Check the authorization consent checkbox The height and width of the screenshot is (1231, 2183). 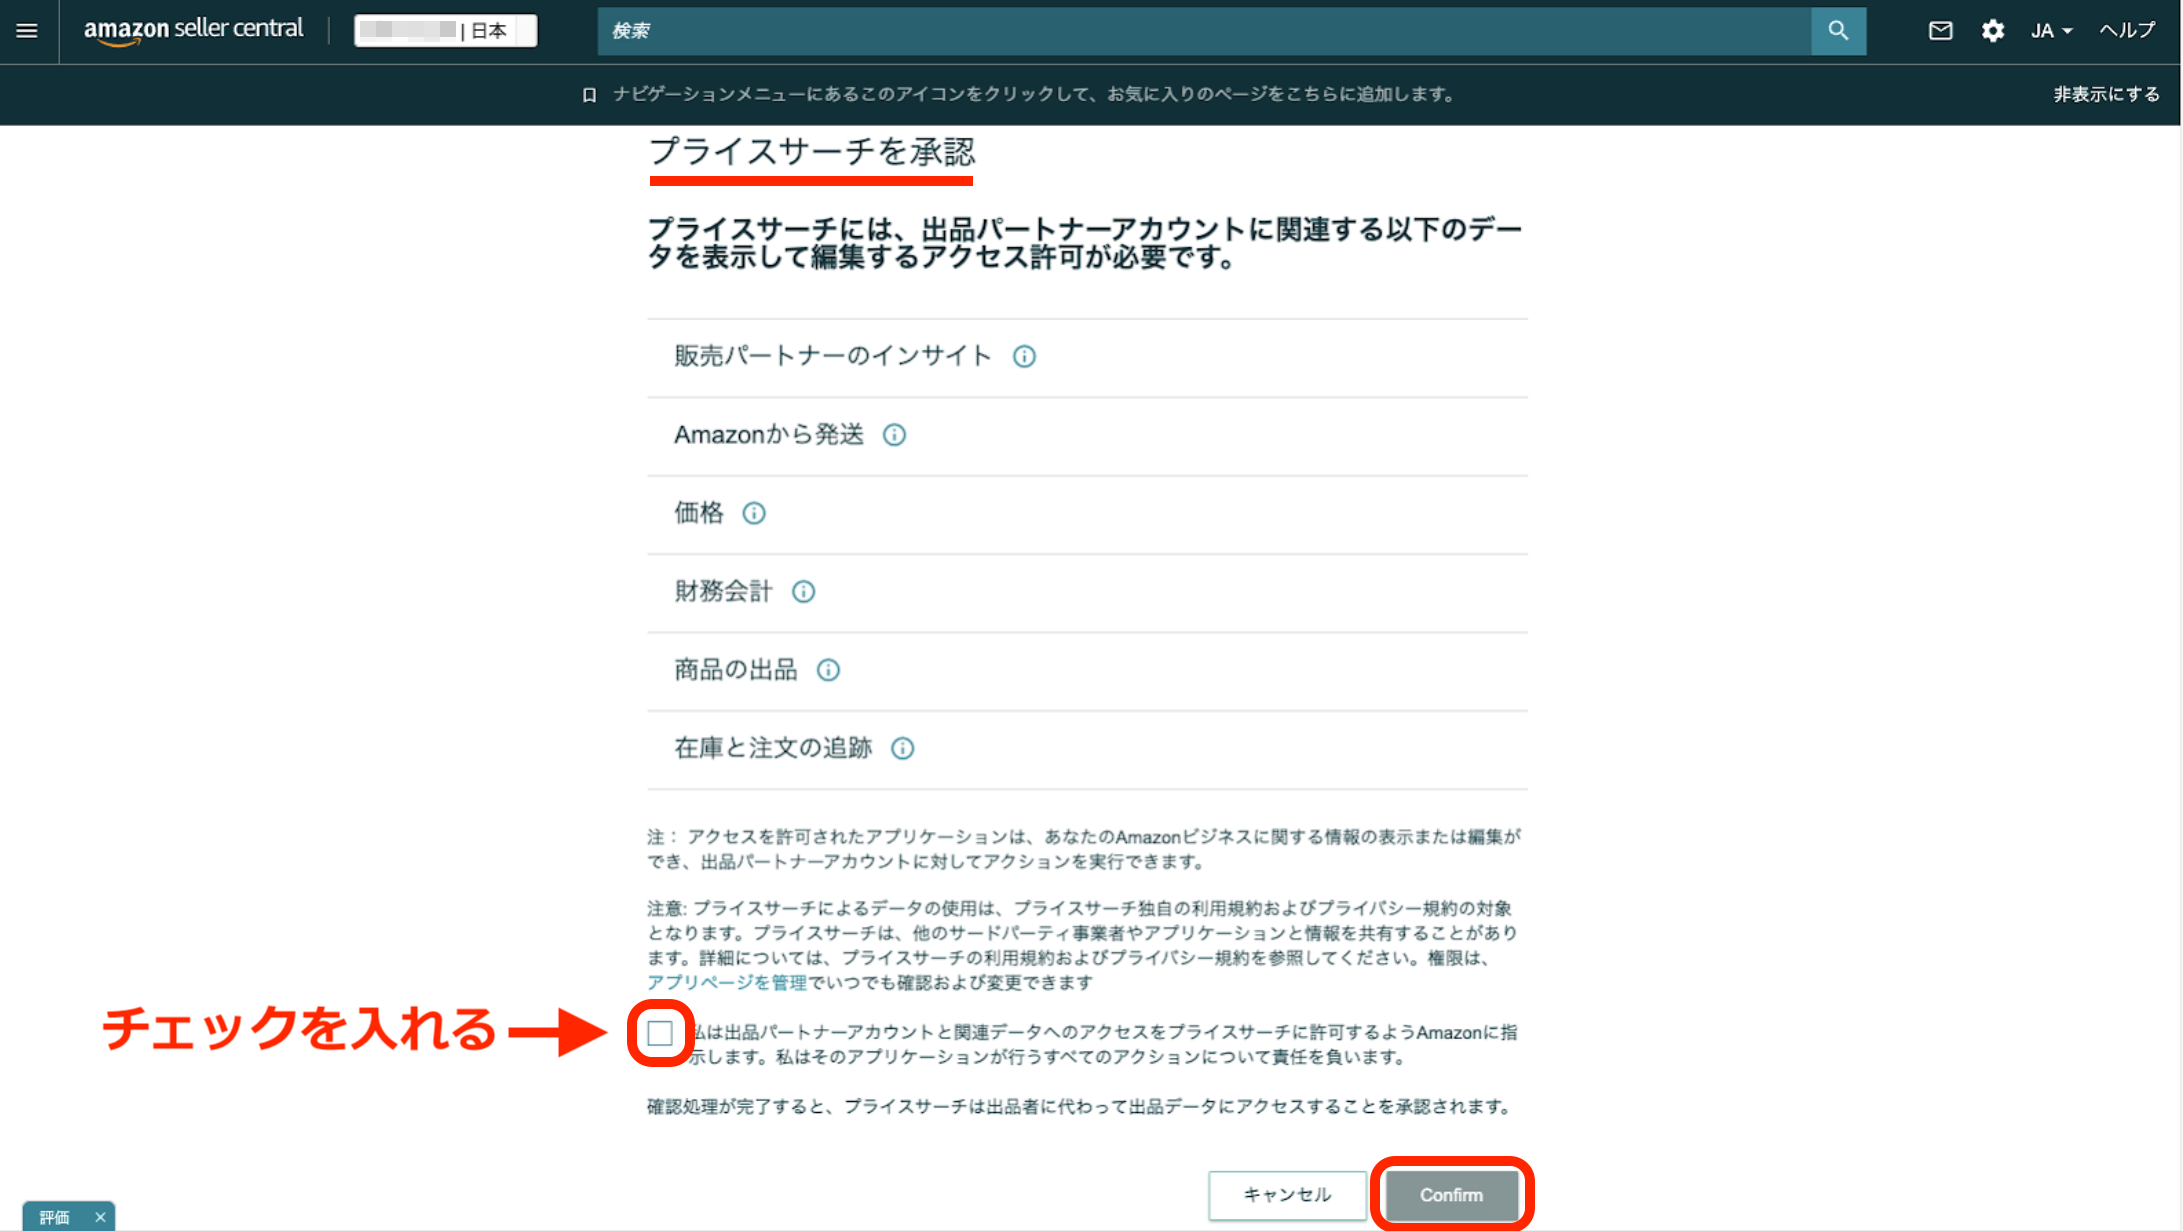[660, 1033]
